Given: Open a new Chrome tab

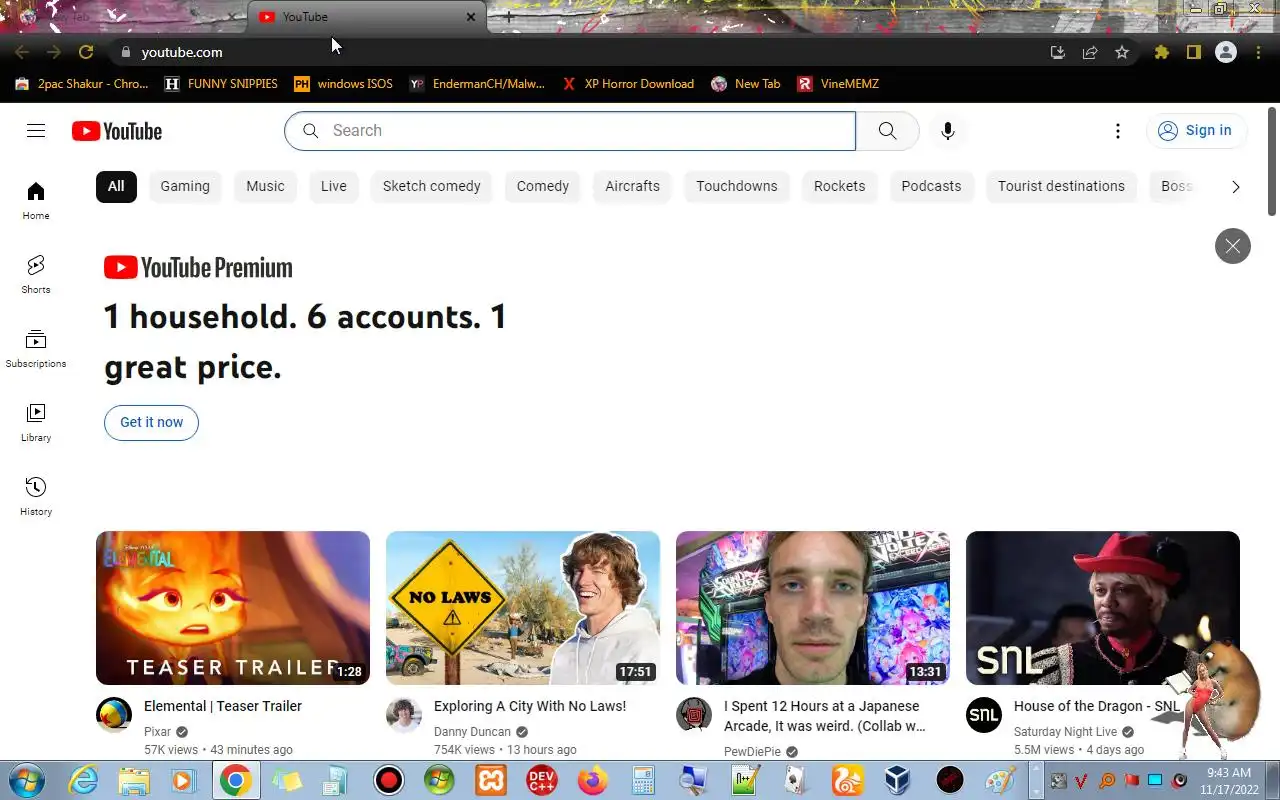Looking at the screenshot, I should (509, 17).
